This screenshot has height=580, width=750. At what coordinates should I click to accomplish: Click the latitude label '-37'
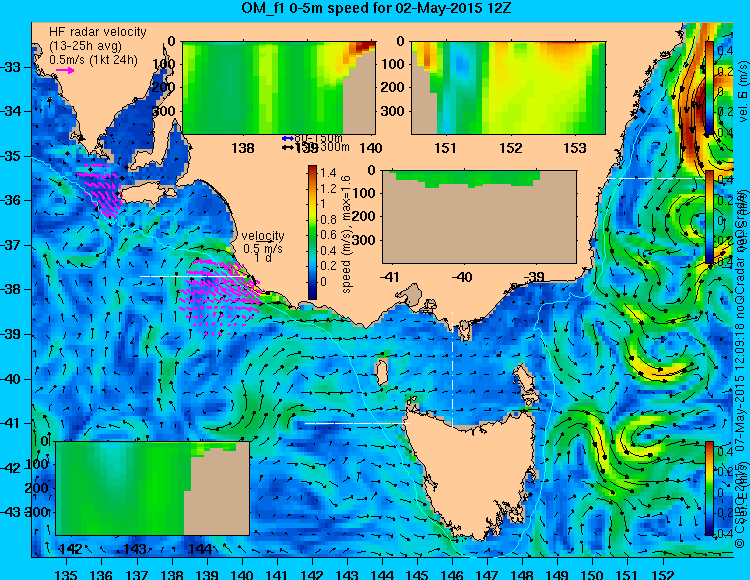(x=11, y=245)
